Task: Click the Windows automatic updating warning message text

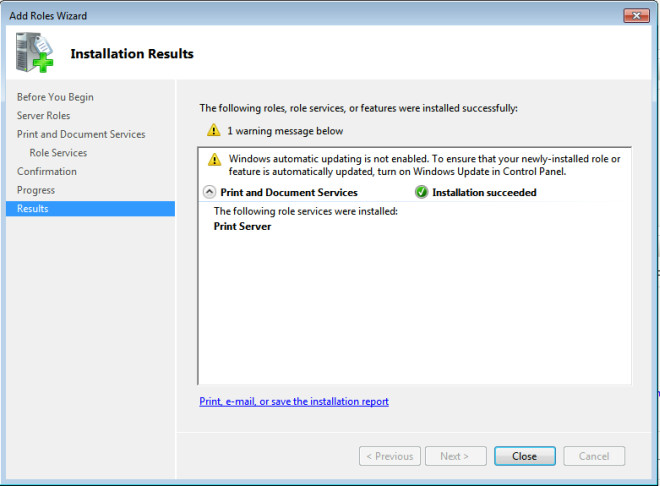Action: [x=424, y=165]
